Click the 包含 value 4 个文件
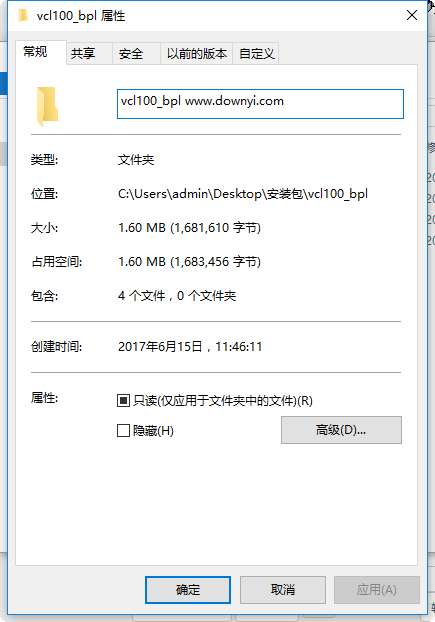This screenshot has width=435, height=622. (x=141, y=296)
